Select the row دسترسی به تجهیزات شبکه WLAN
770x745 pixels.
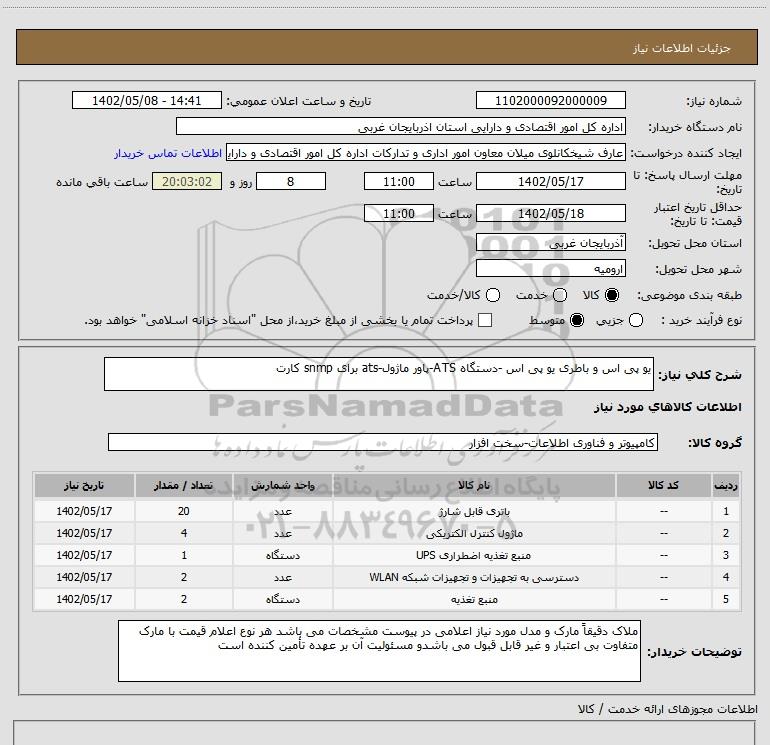(x=387, y=578)
